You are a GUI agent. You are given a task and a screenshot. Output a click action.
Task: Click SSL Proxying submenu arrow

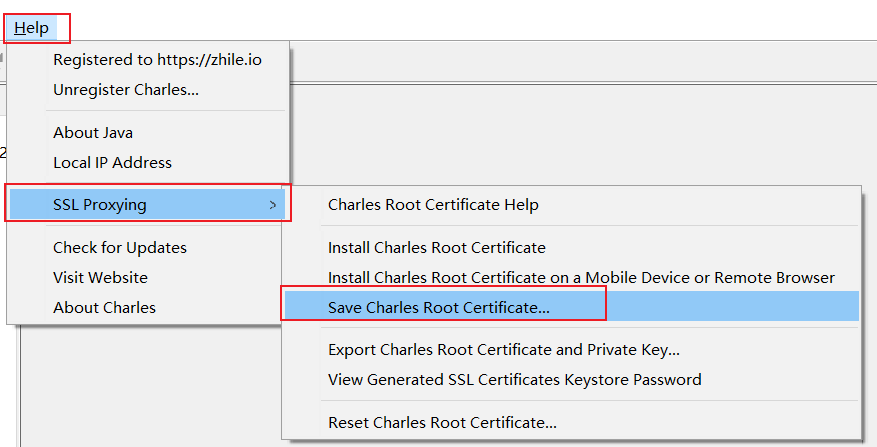[x=273, y=205]
